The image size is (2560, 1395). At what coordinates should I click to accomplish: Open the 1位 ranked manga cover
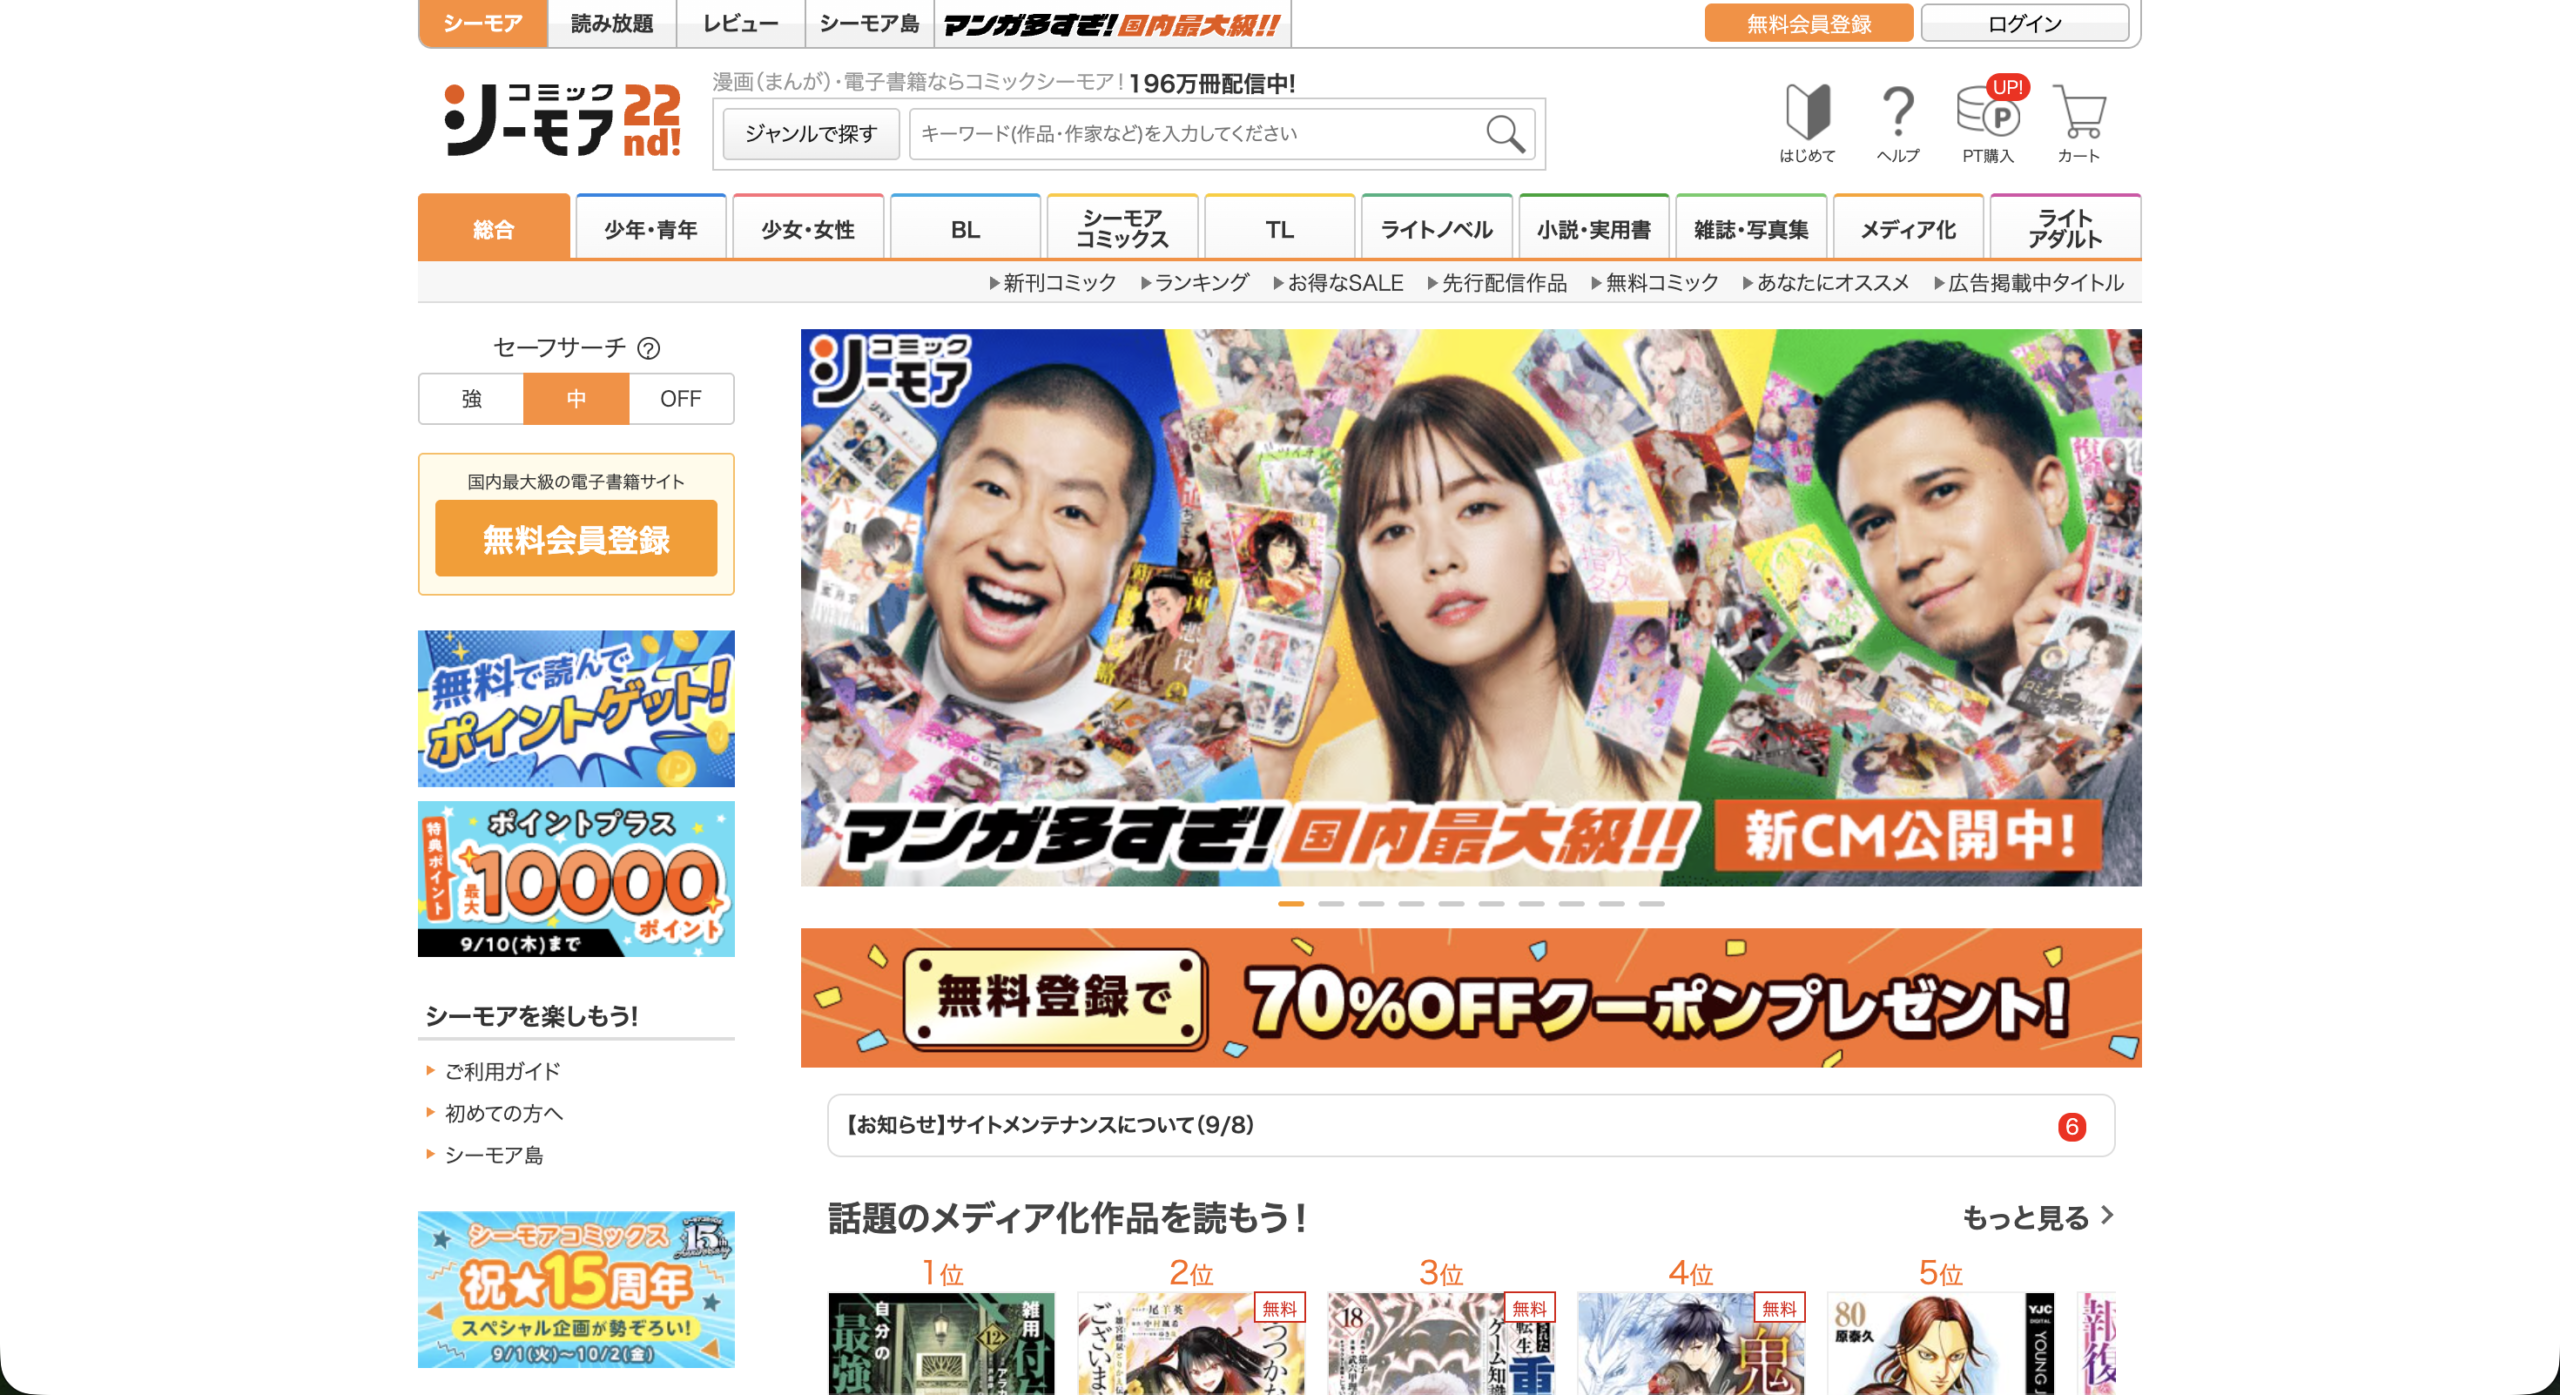942,1343
